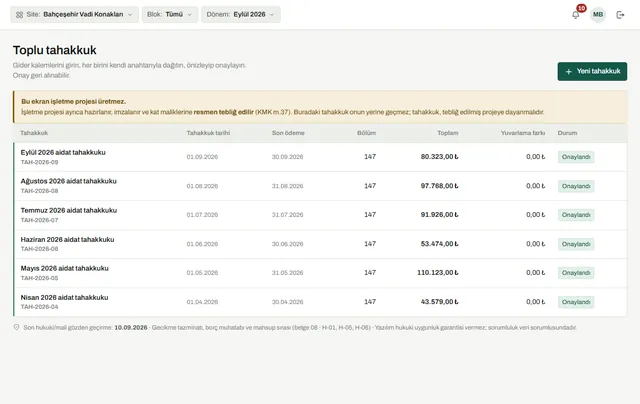Click the date 01.04.2026

202,302
